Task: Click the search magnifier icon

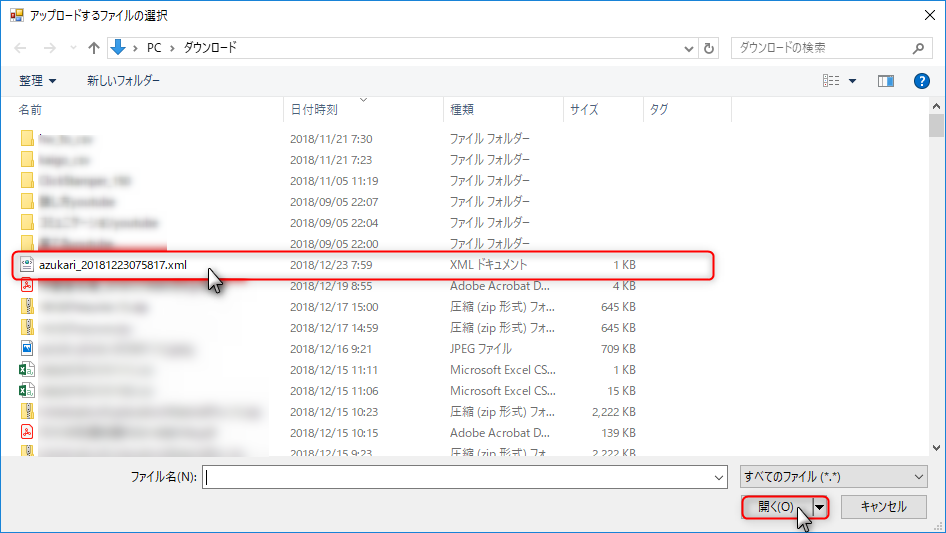Action: click(919, 48)
